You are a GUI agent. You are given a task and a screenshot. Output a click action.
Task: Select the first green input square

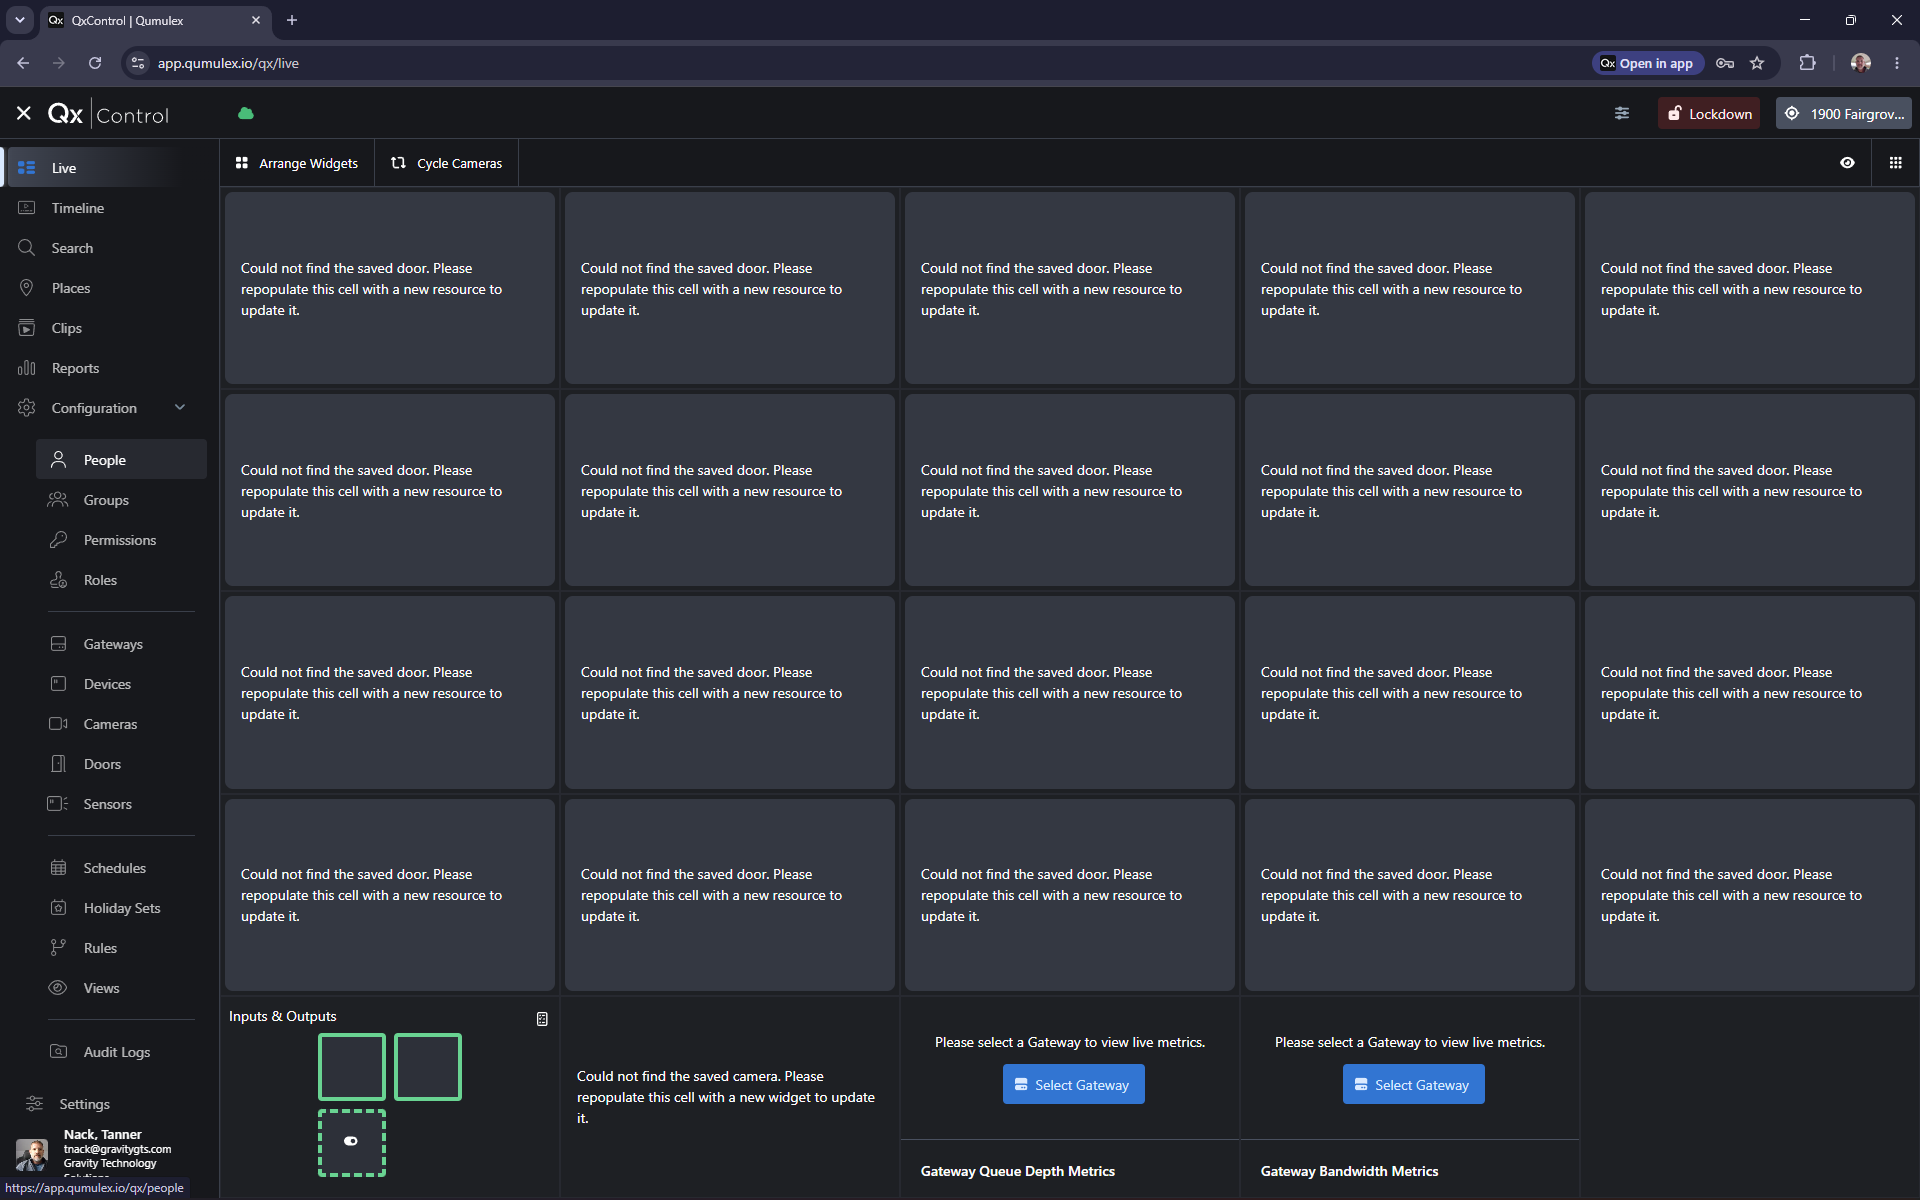[x=352, y=1067]
